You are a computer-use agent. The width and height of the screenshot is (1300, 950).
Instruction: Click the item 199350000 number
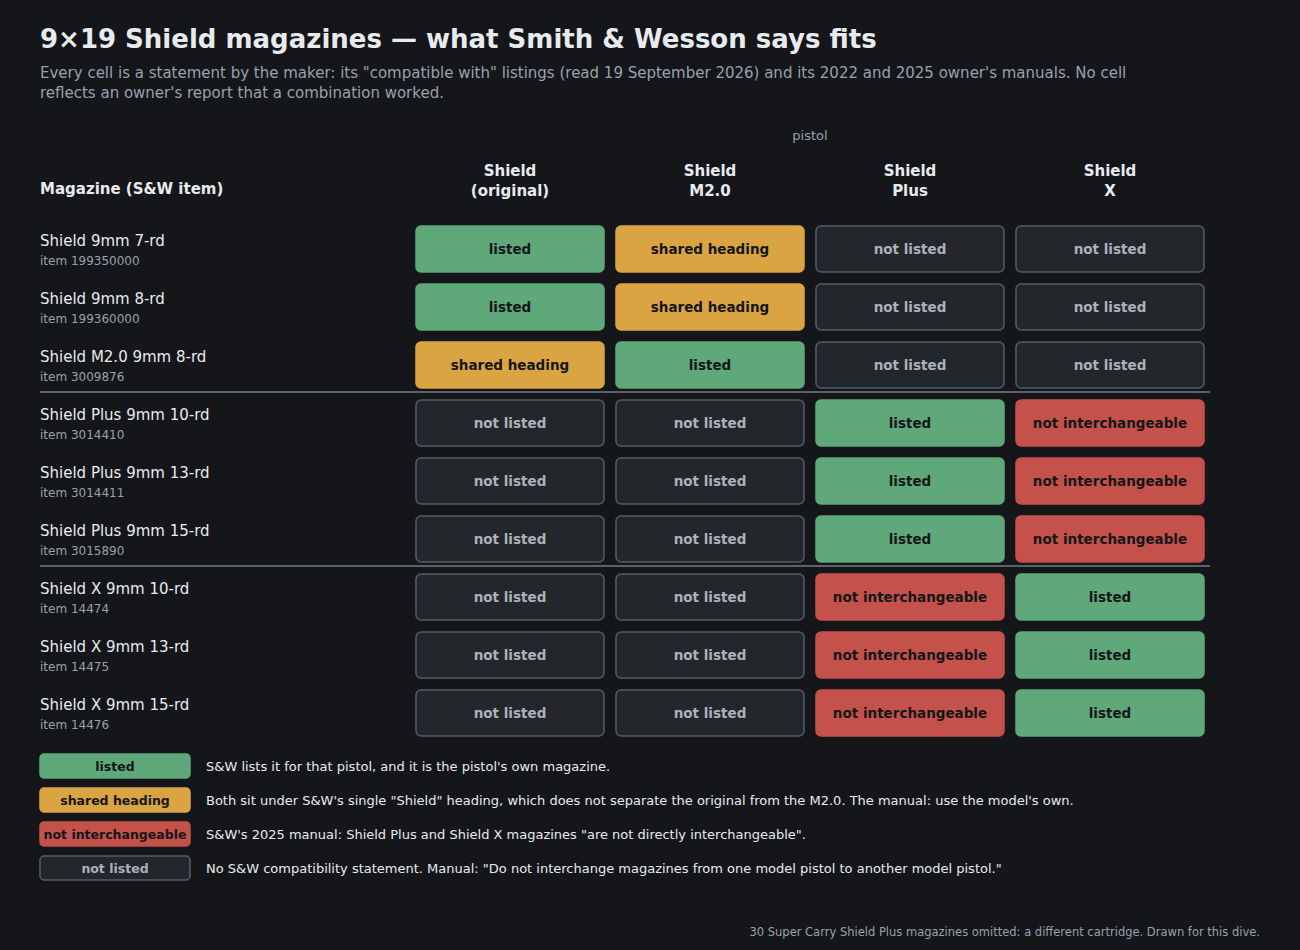coord(90,261)
